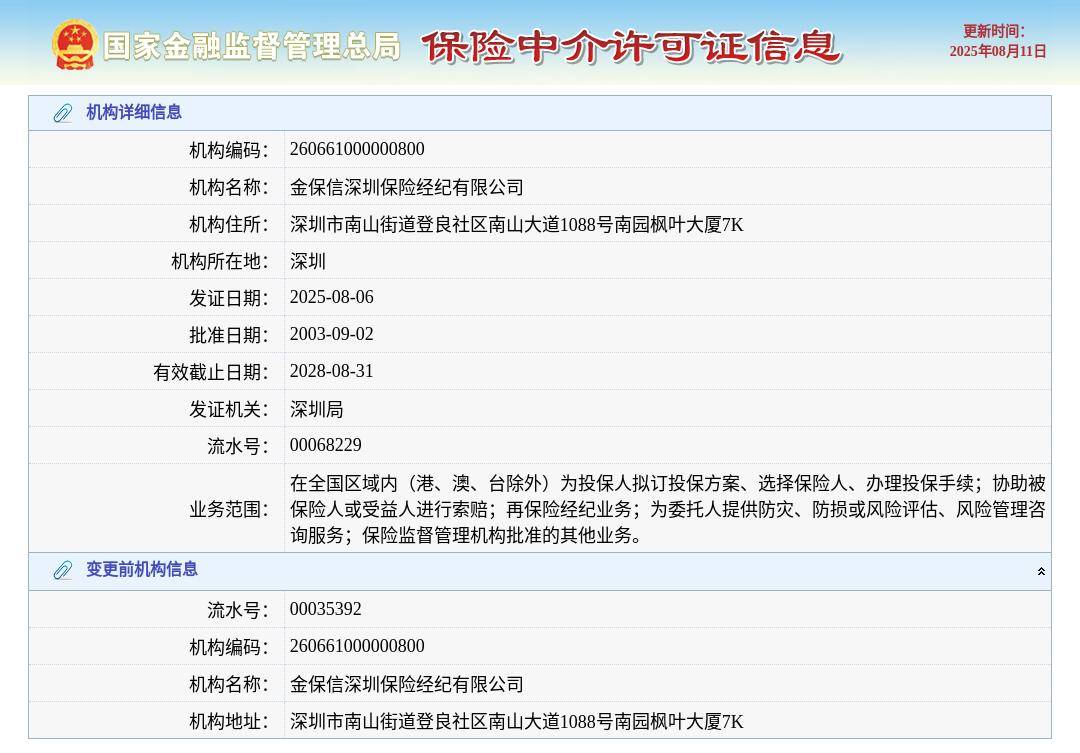Click the update date 2025年08月11日

[x=997, y=51]
